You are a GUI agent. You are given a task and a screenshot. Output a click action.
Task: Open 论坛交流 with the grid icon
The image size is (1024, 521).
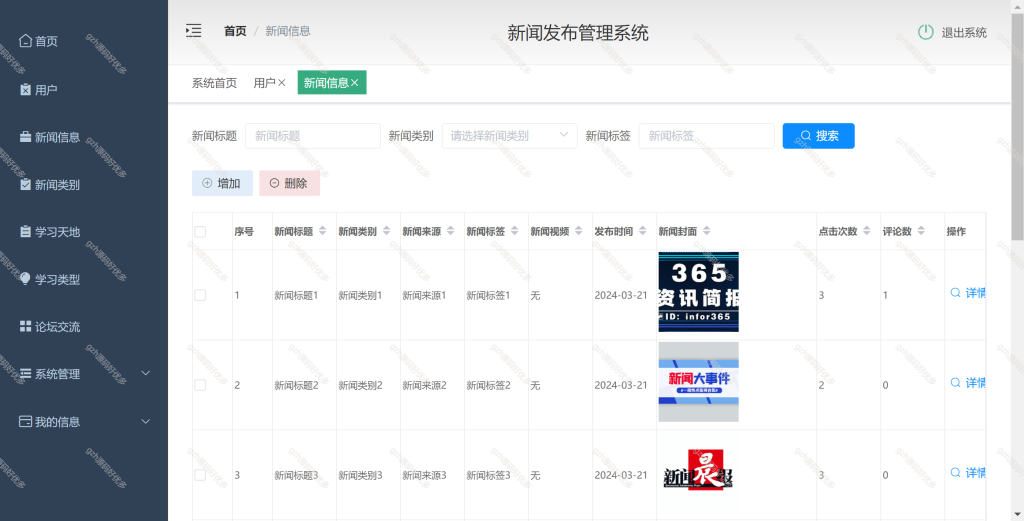[x=25, y=326]
